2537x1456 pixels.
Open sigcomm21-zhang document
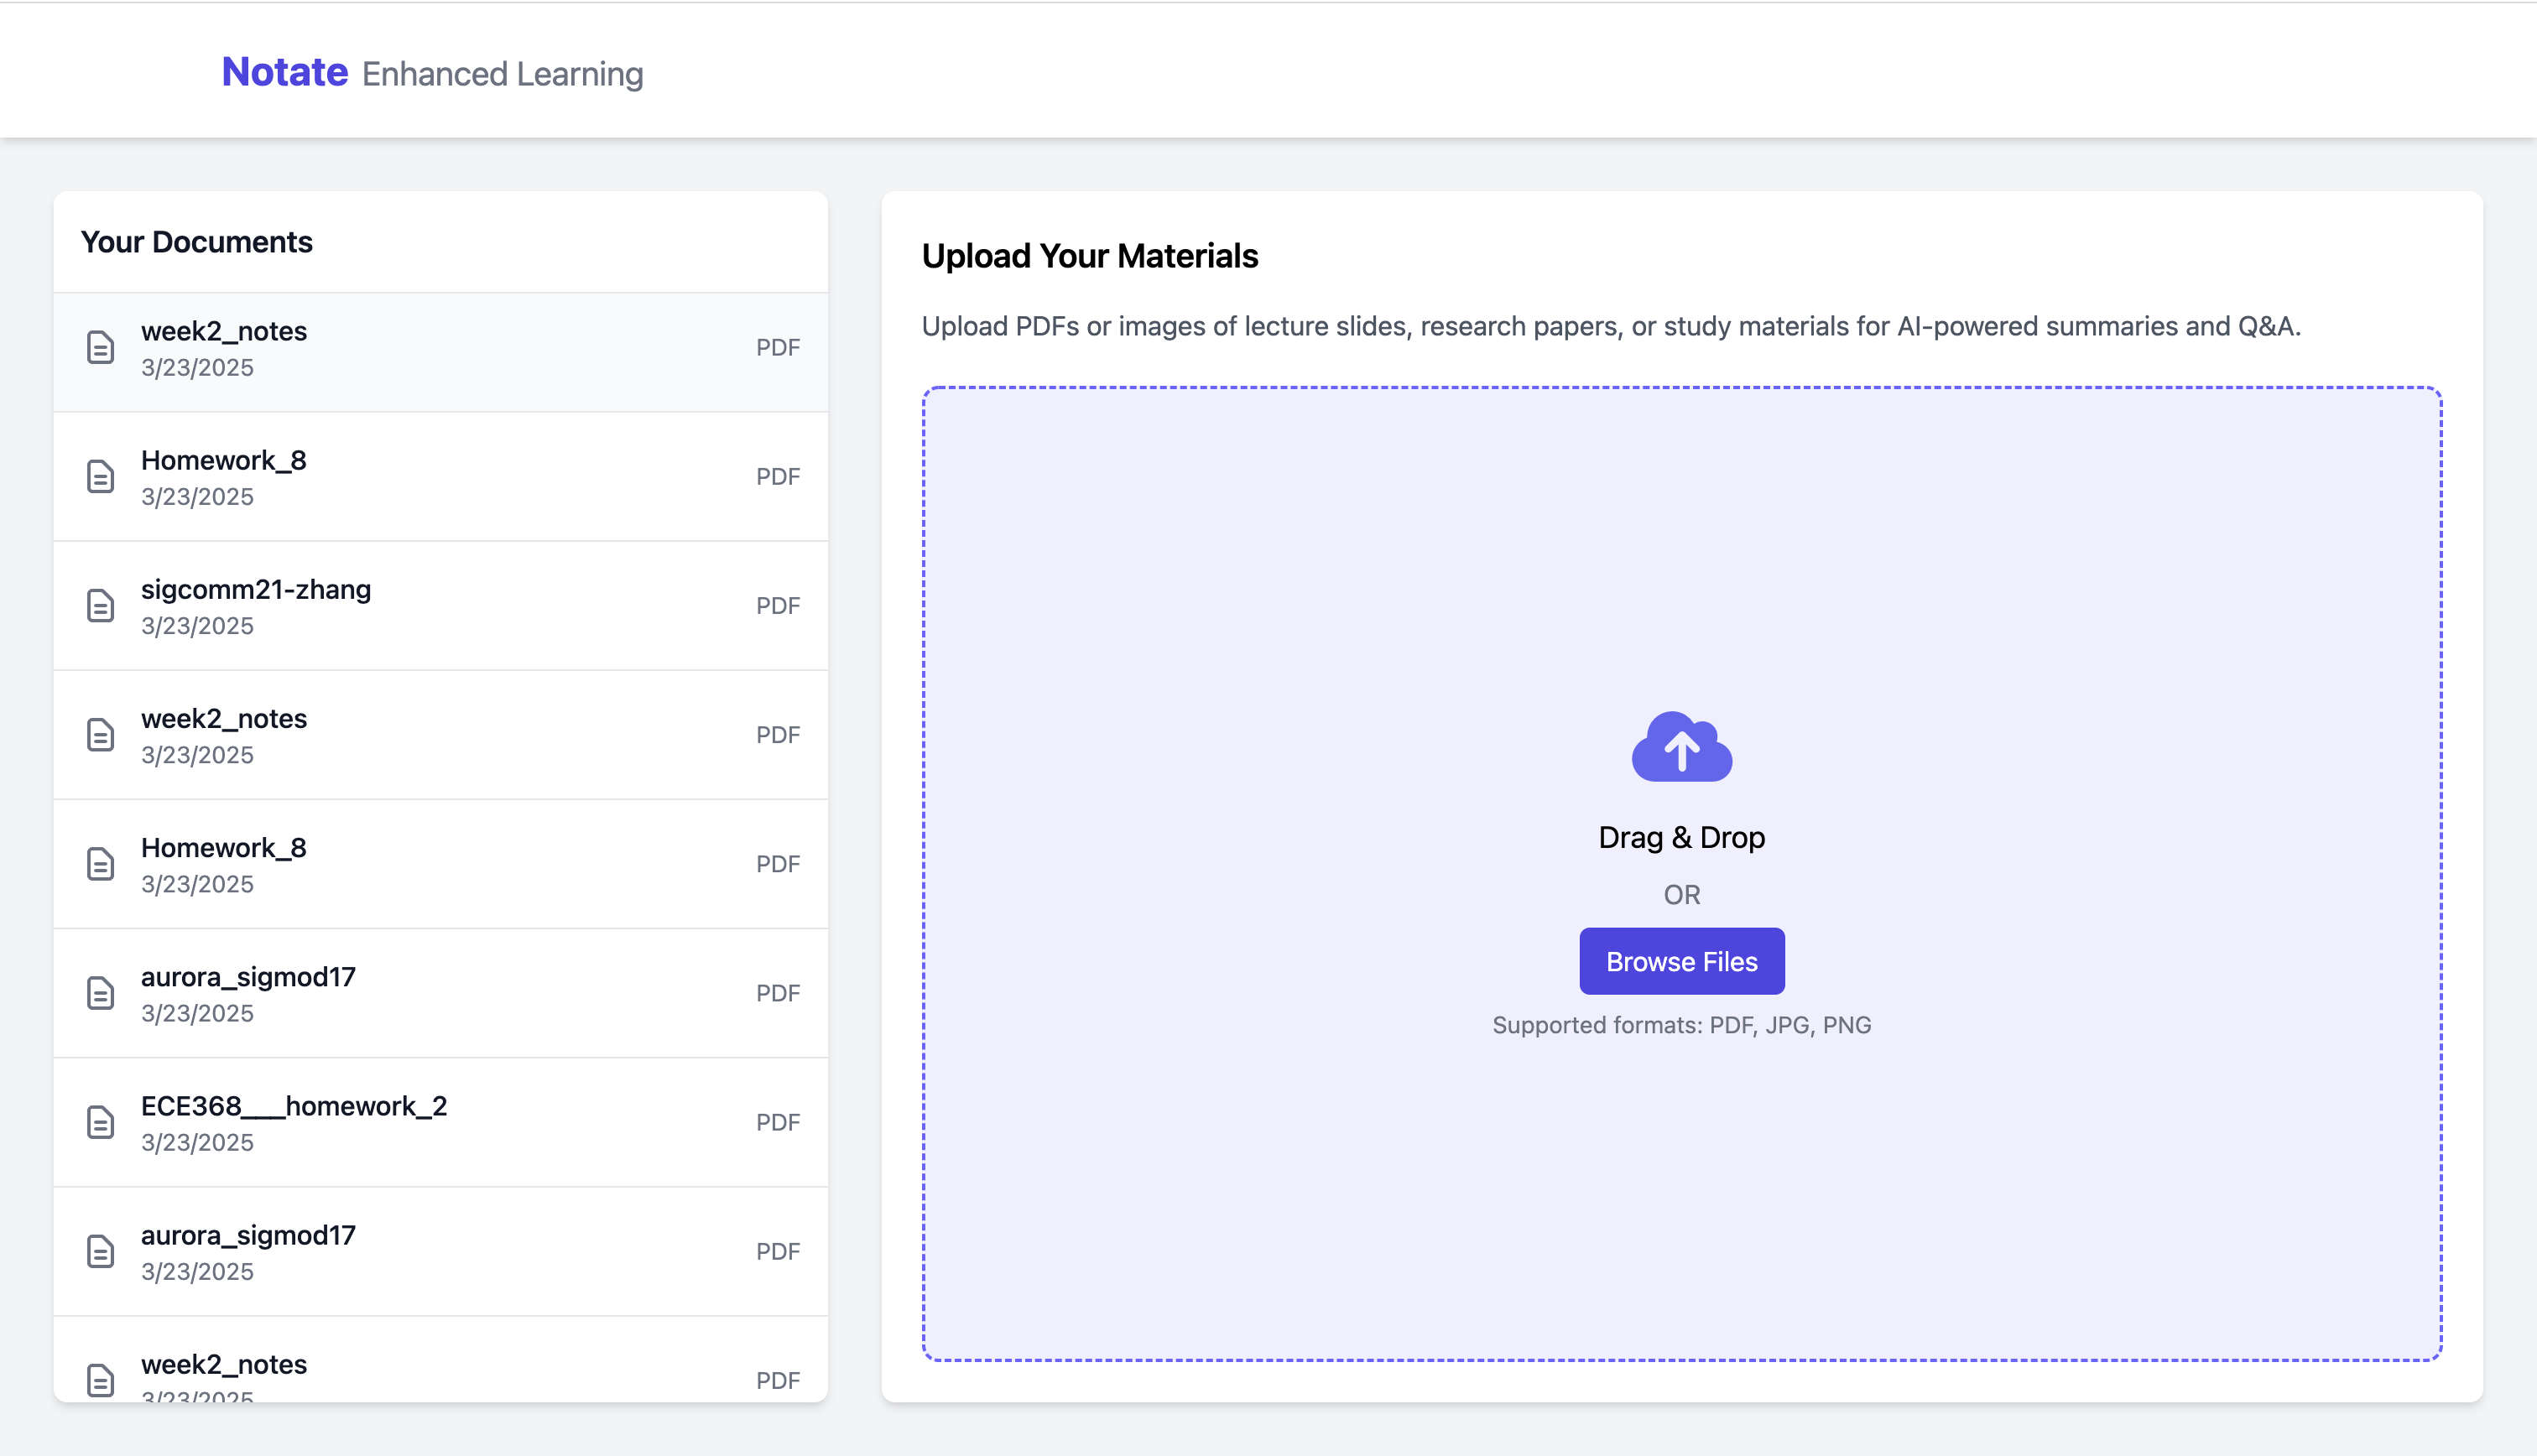point(256,590)
